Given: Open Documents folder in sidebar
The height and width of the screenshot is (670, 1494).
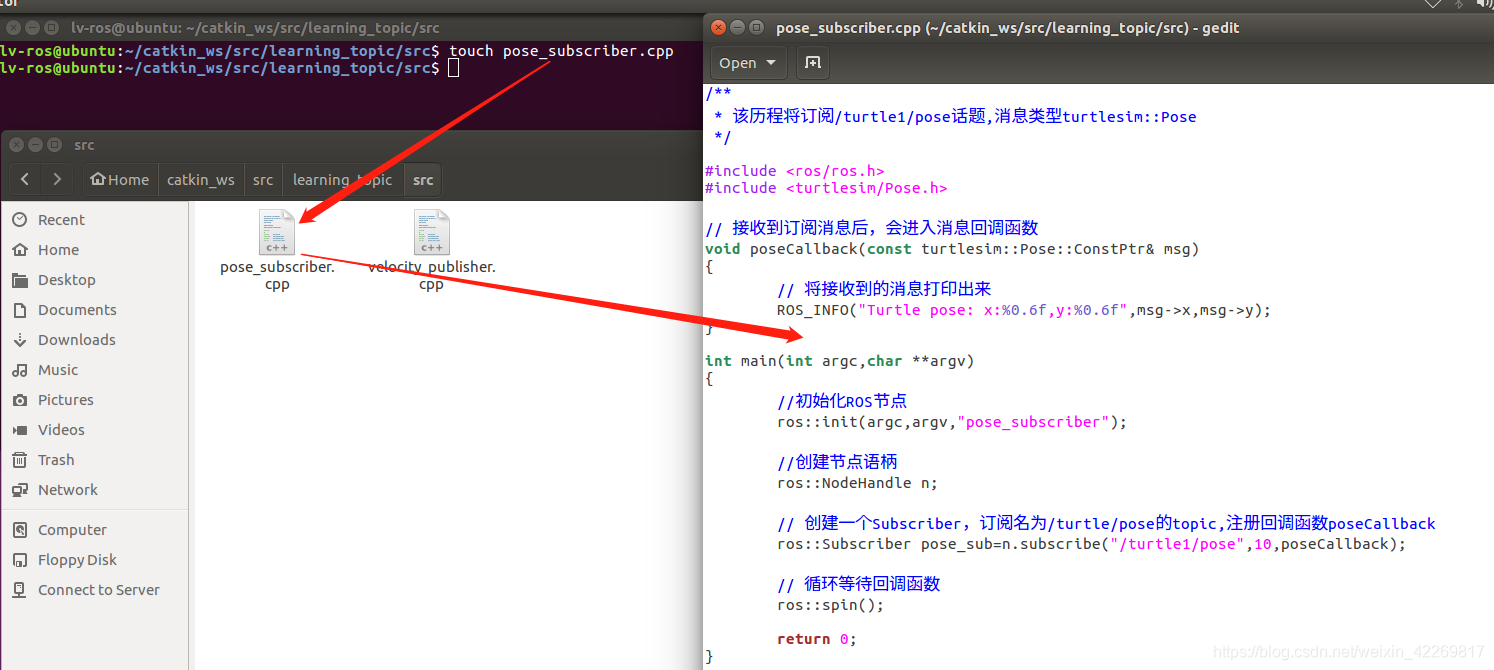Looking at the screenshot, I should [x=77, y=310].
